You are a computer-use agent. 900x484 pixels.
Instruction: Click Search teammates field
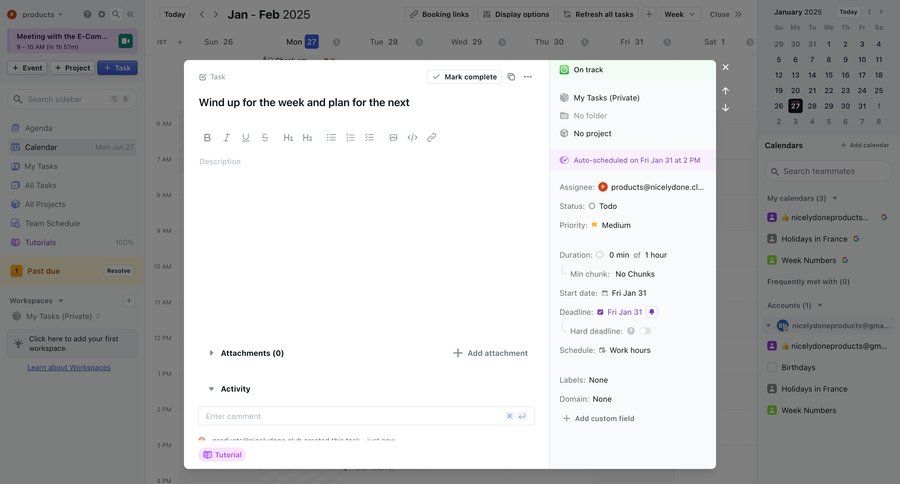pyautogui.click(x=828, y=171)
